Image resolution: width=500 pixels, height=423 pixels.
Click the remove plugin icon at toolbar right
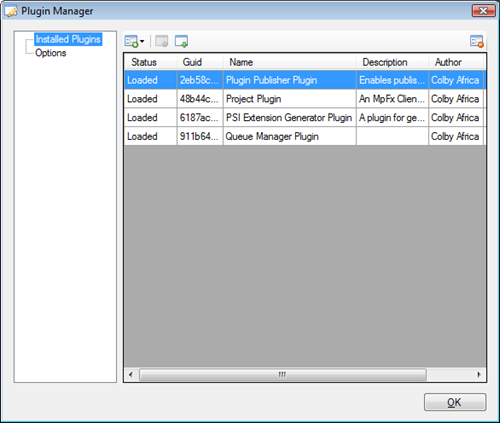click(477, 41)
